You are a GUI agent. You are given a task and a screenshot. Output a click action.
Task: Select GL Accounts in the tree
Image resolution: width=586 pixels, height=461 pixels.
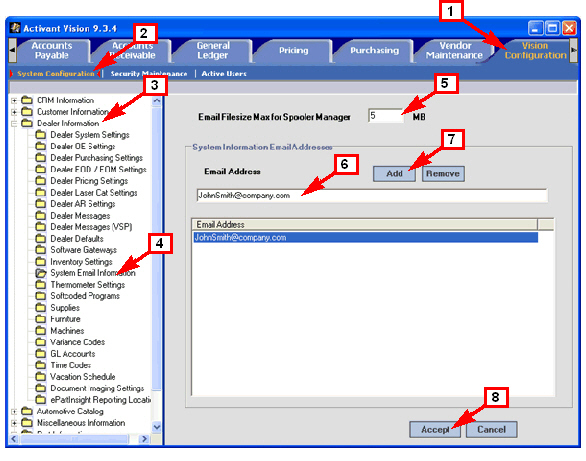pos(73,354)
